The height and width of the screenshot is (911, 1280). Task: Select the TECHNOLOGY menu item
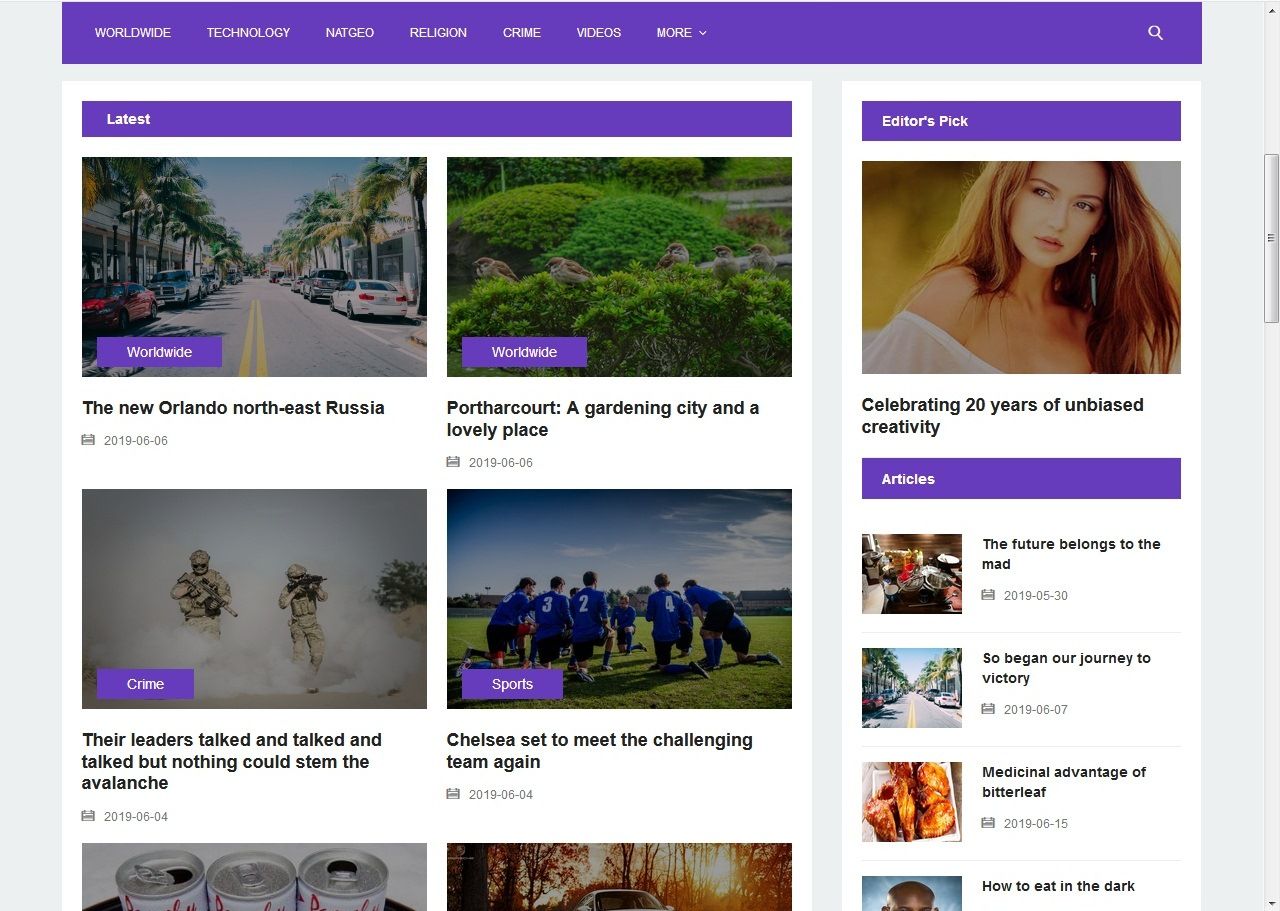pyautogui.click(x=248, y=32)
